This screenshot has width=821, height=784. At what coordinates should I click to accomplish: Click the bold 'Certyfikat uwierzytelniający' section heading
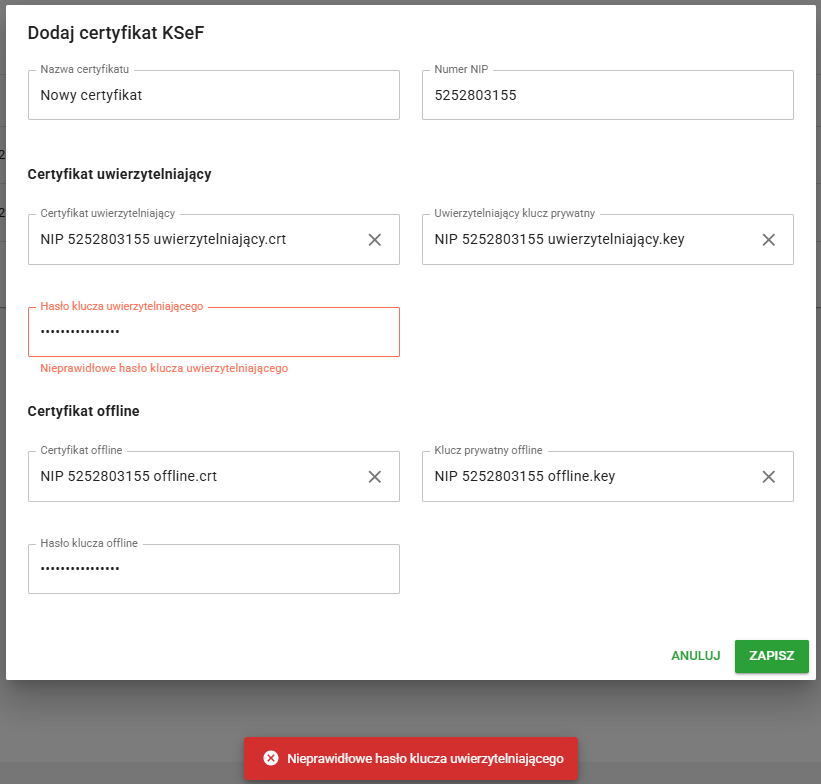pyautogui.click(x=119, y=174)
